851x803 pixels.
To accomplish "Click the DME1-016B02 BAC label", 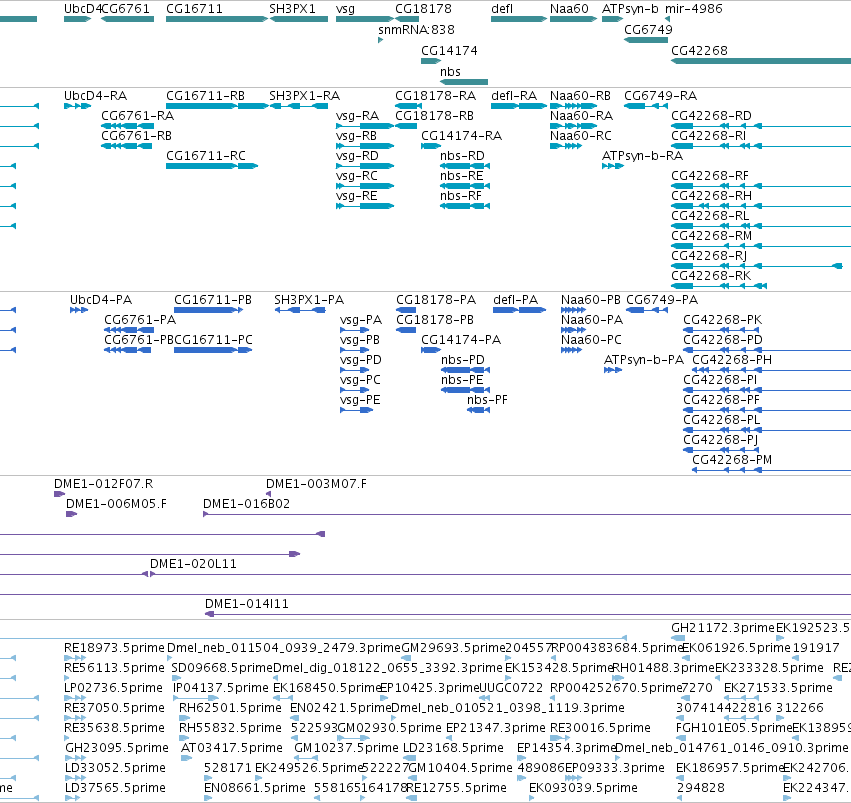I will [x=246, y=504].
